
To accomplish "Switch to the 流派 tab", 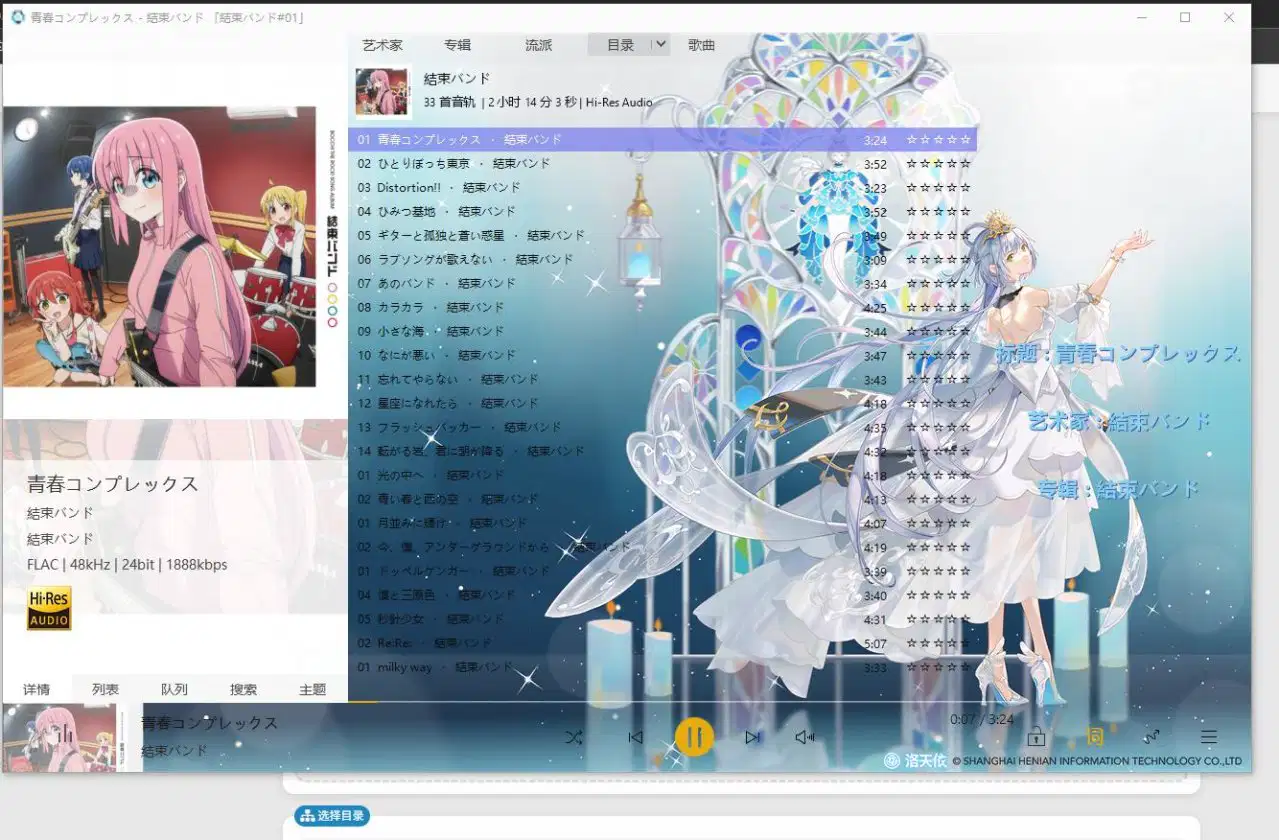I will pos(539,45).
